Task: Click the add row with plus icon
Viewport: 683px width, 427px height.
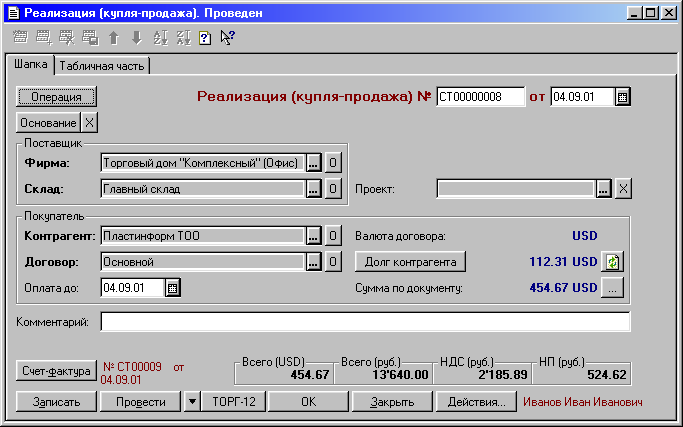Action: pyautogui.click(x=44, y=37)
